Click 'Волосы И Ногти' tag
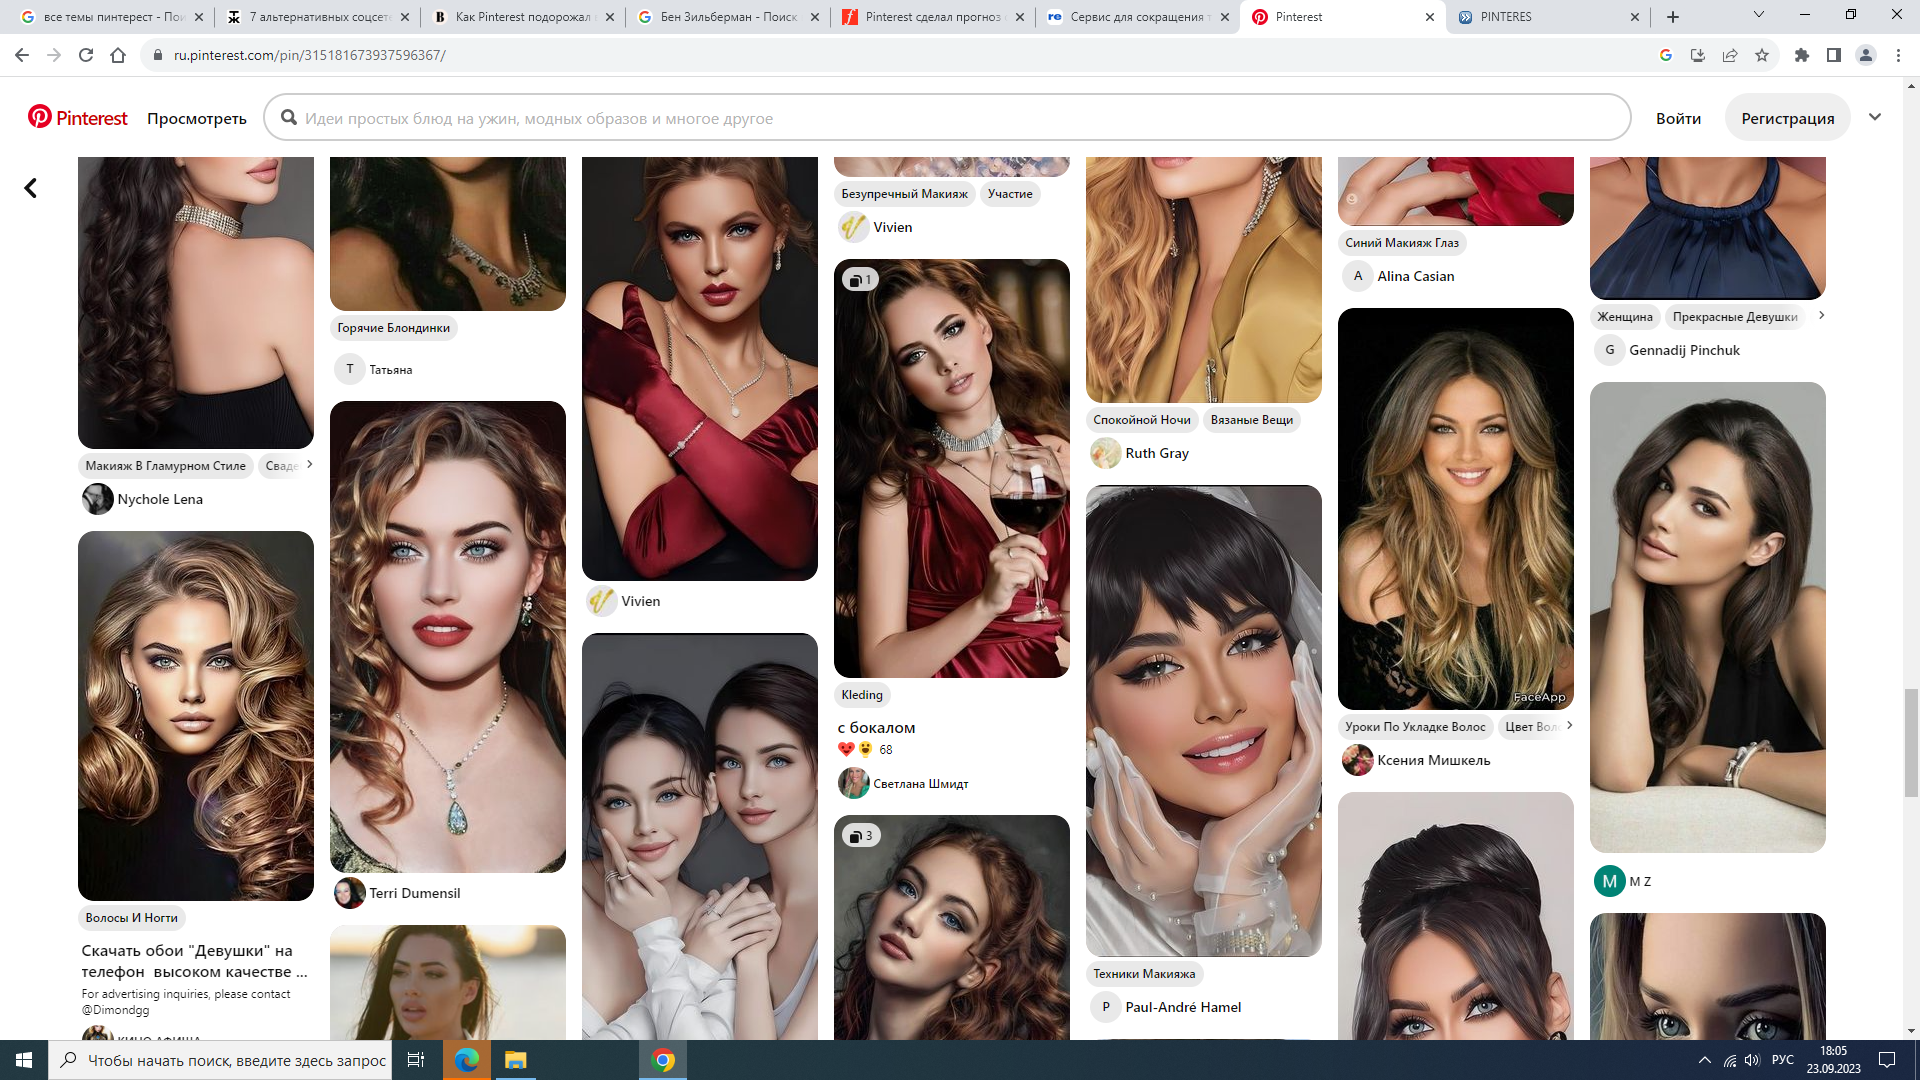The width and height of the screenshot is (1920, 1080). (x=132, y=918)
